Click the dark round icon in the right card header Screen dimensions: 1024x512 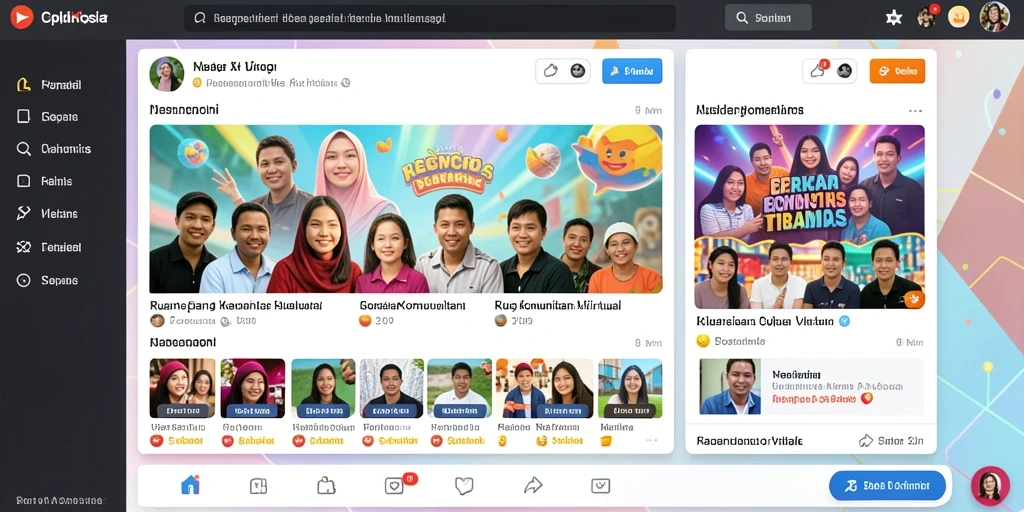pos(844,71)
